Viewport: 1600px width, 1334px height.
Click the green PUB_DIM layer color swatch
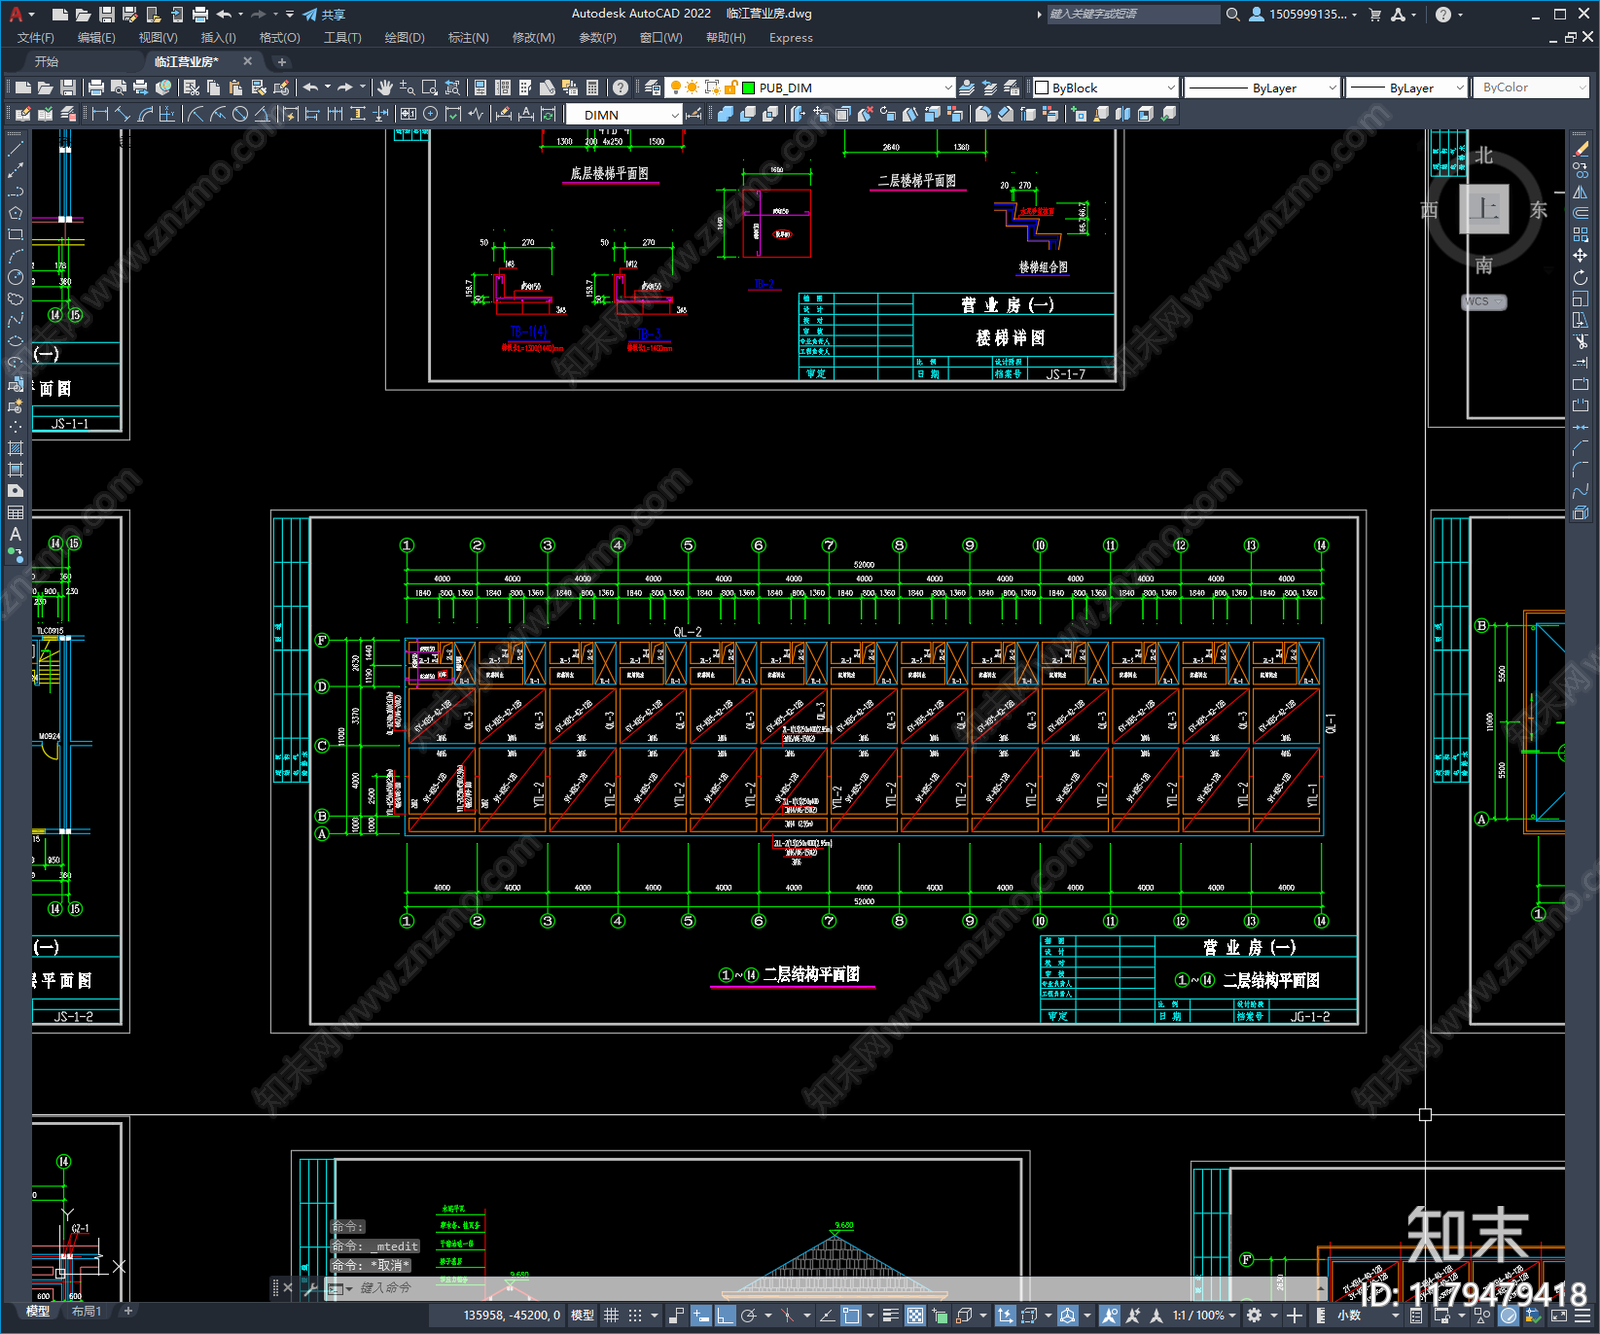(x=748, y=88)
